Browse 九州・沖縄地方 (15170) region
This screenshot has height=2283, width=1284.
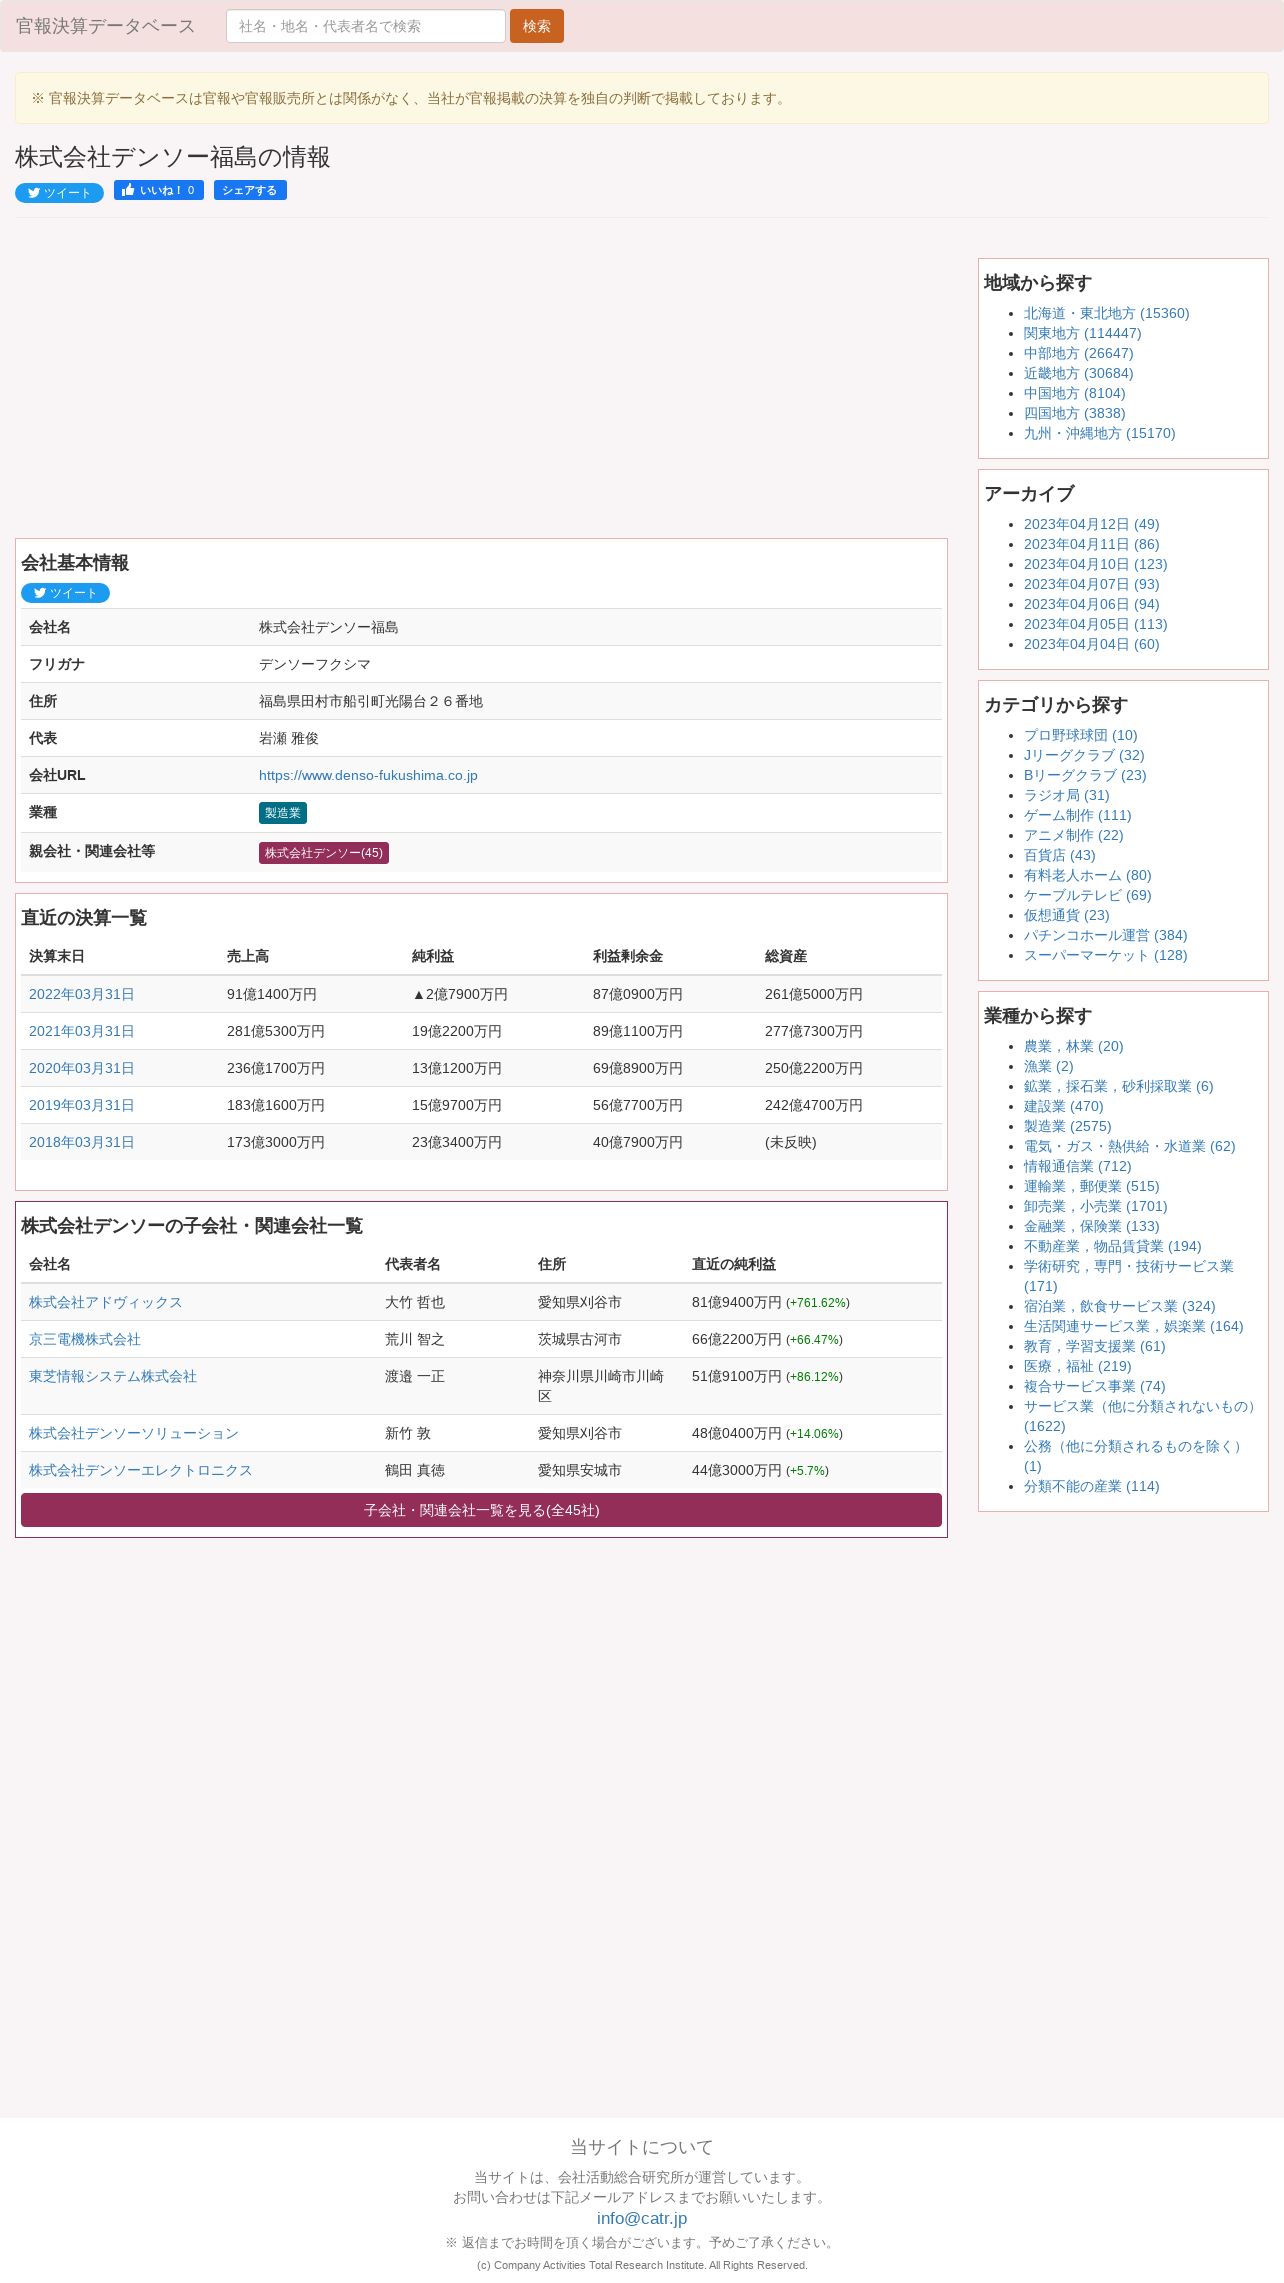click(1099, 433)
